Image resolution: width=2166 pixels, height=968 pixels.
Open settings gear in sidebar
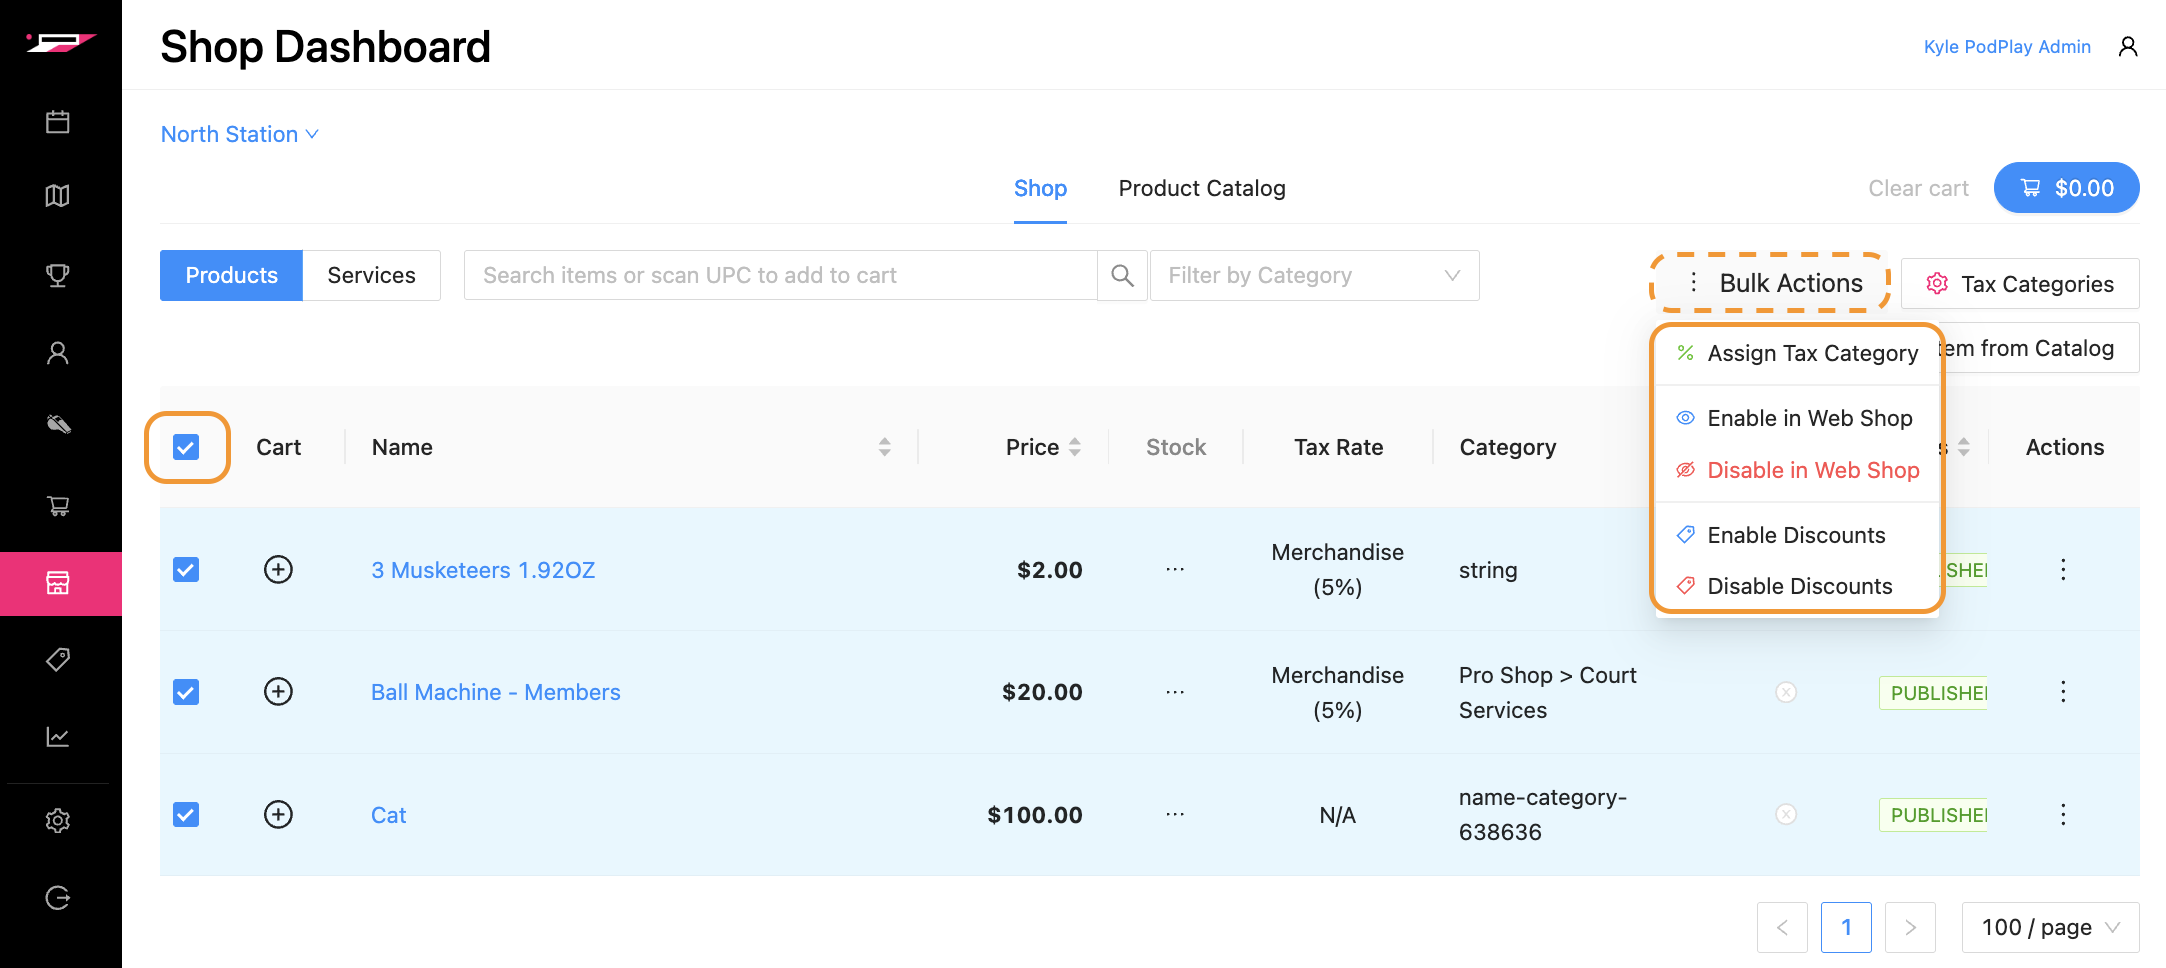pos(58,821)
